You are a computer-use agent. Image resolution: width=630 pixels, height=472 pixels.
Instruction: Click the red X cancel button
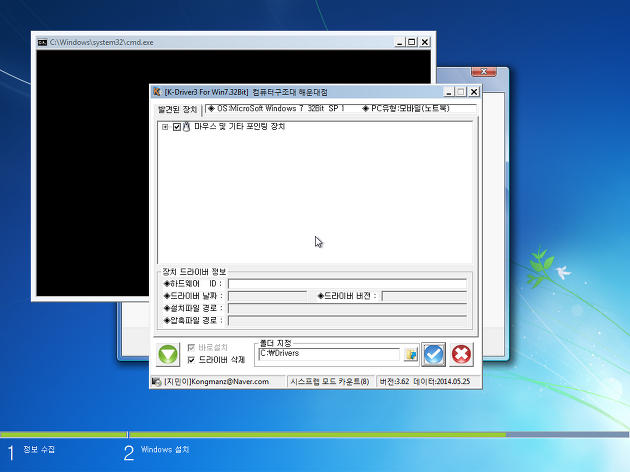[461, 355]
